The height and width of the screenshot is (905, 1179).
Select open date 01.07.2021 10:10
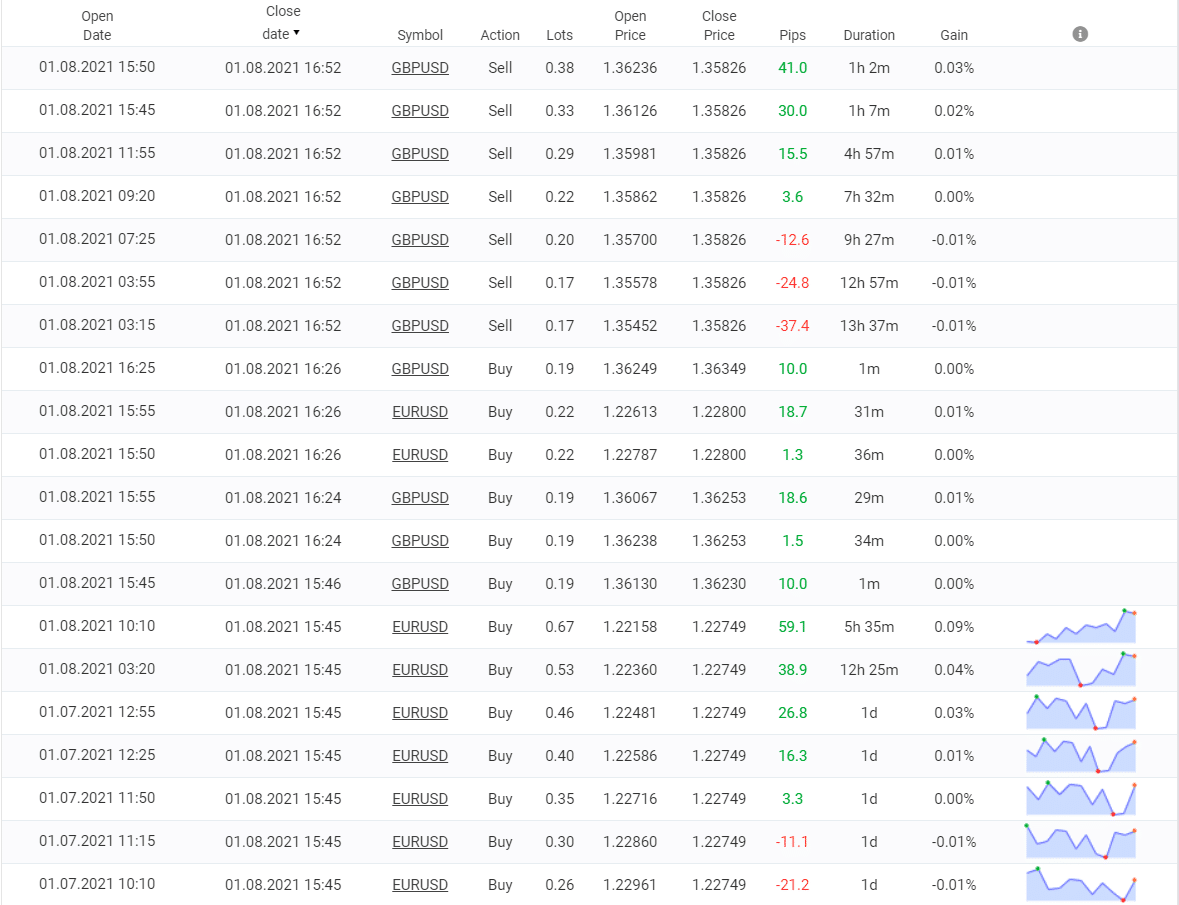[x=97, y=884]
